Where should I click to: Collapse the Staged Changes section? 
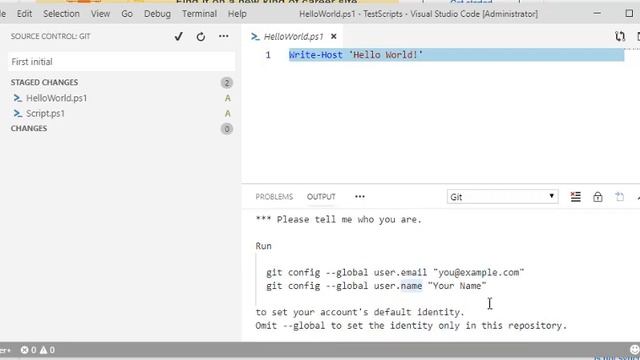tap(44, 82)
